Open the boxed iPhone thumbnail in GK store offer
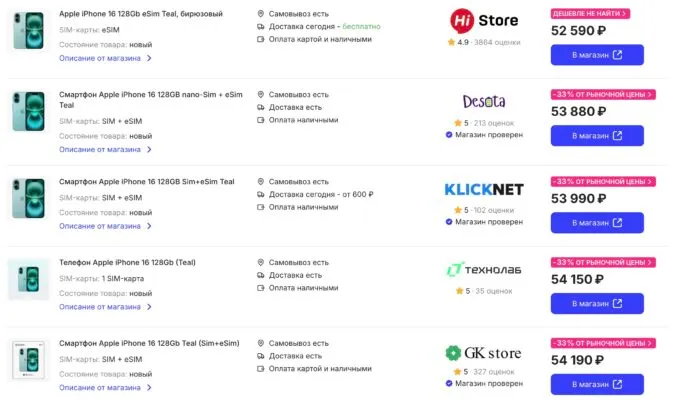 coord(26,361)
